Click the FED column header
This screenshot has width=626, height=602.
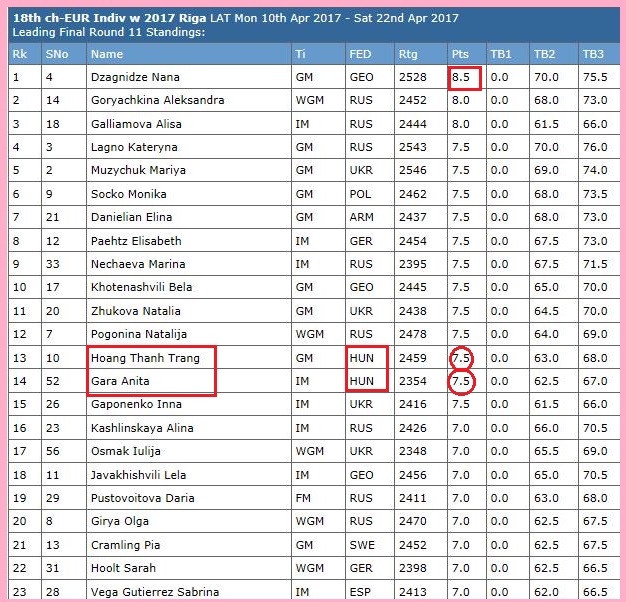click(361, 54)
